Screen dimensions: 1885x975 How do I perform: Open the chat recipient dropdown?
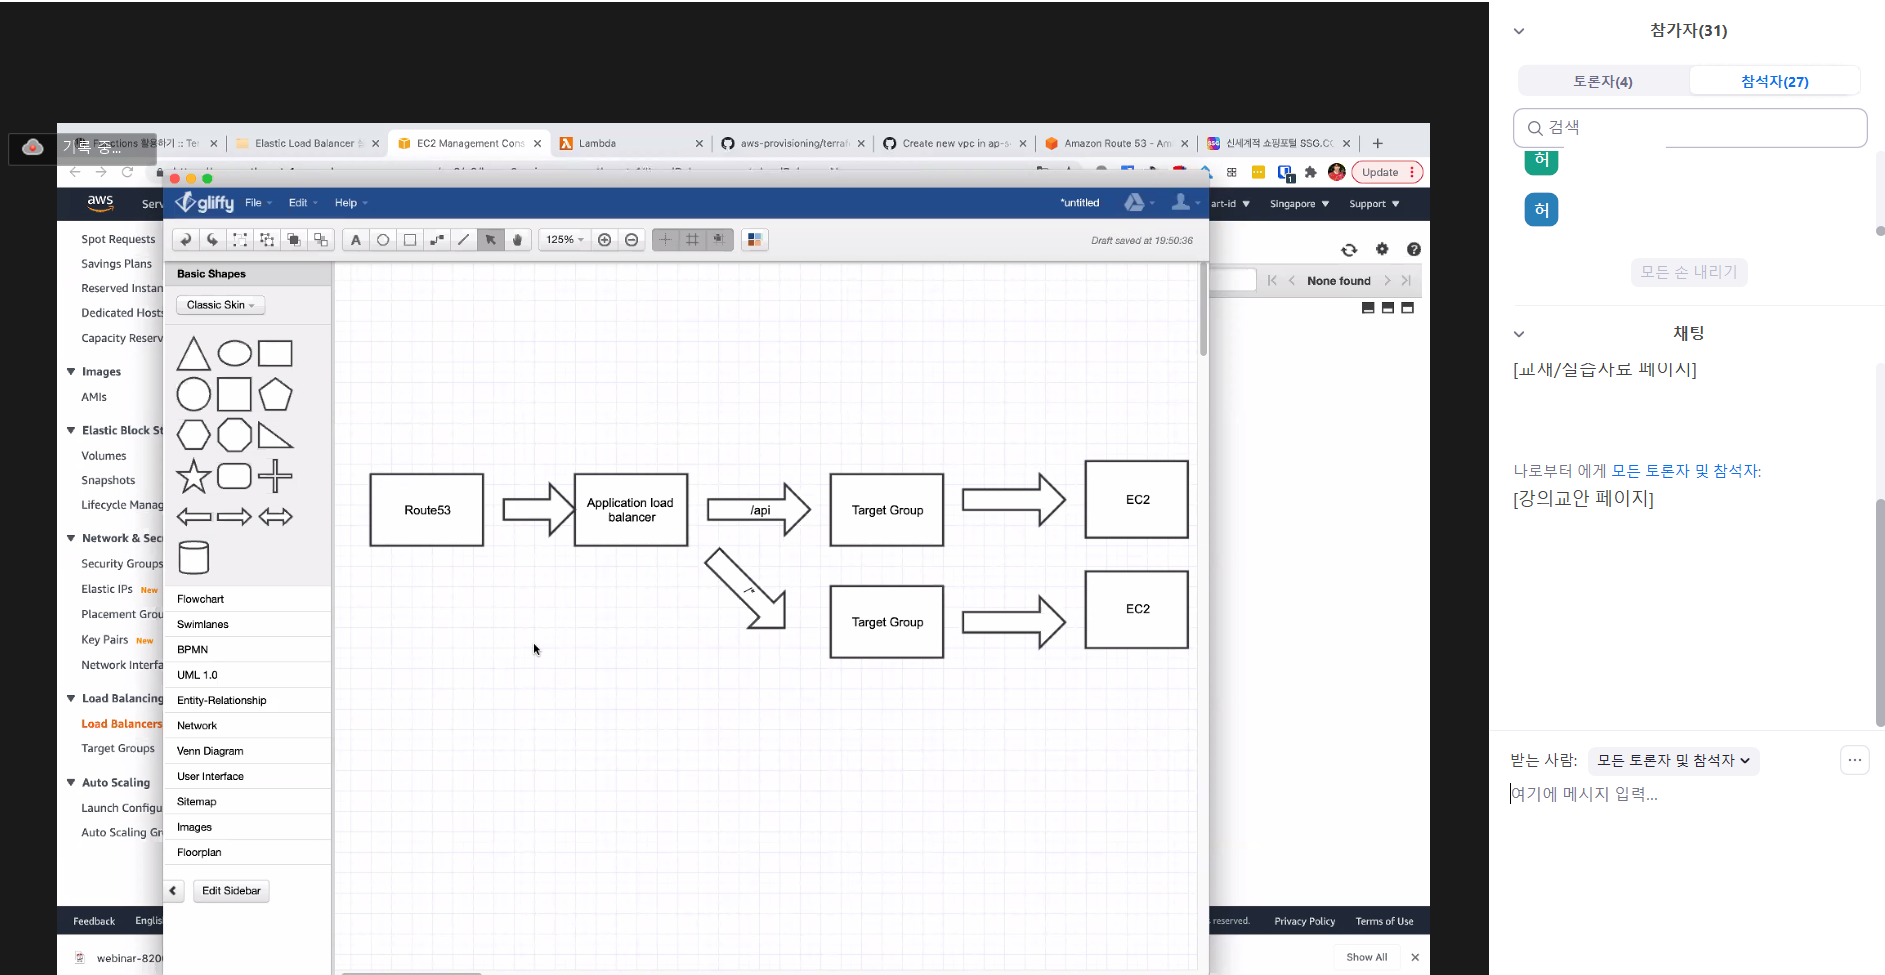pos(1673,761)
